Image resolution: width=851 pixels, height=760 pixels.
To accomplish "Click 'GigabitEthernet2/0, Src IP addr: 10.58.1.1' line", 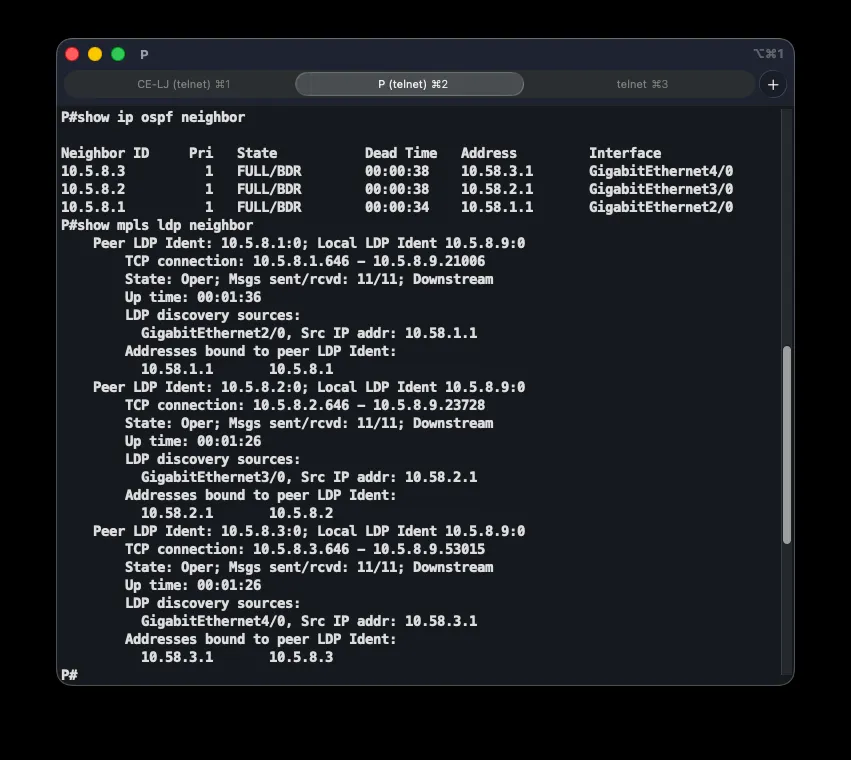I will (x=309, y=333).
